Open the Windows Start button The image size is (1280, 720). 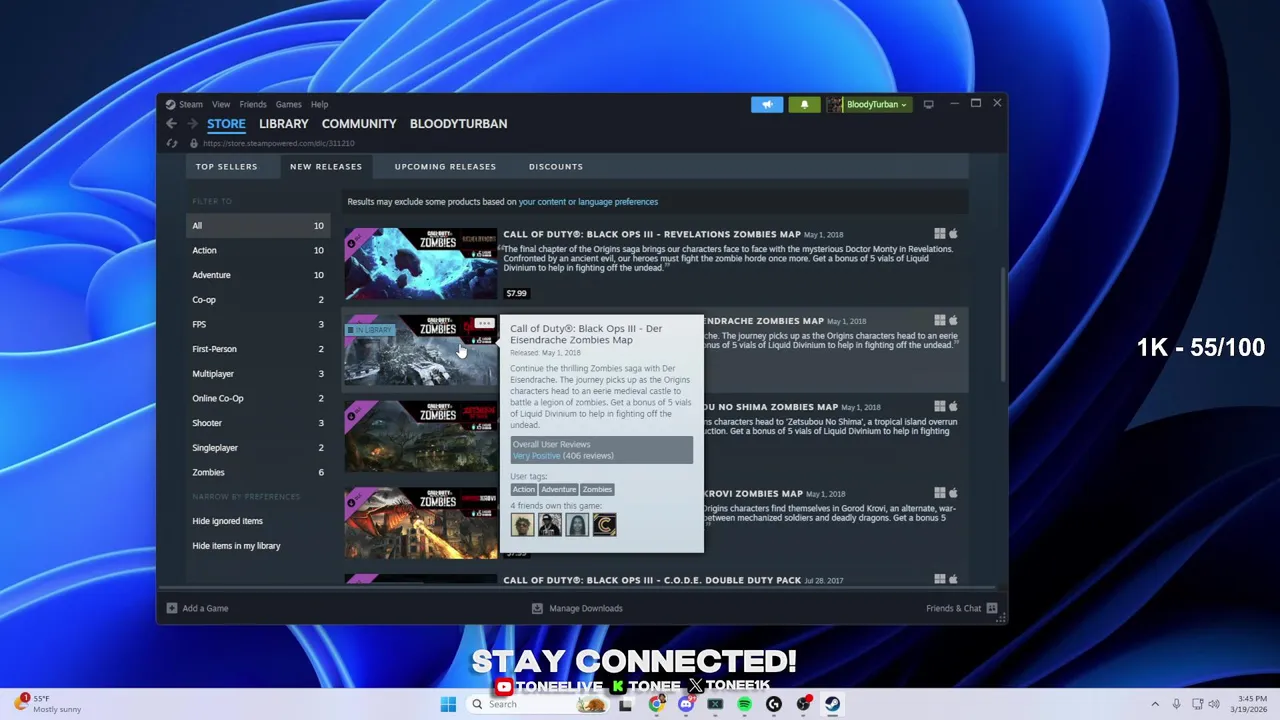pos(448,704)
